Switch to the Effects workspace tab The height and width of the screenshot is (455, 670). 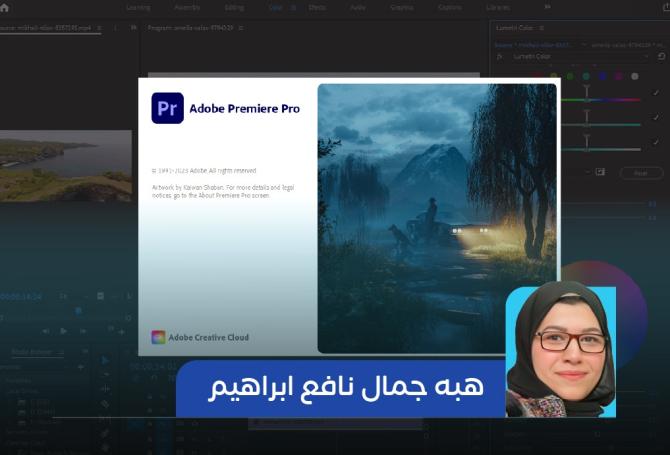317,7
